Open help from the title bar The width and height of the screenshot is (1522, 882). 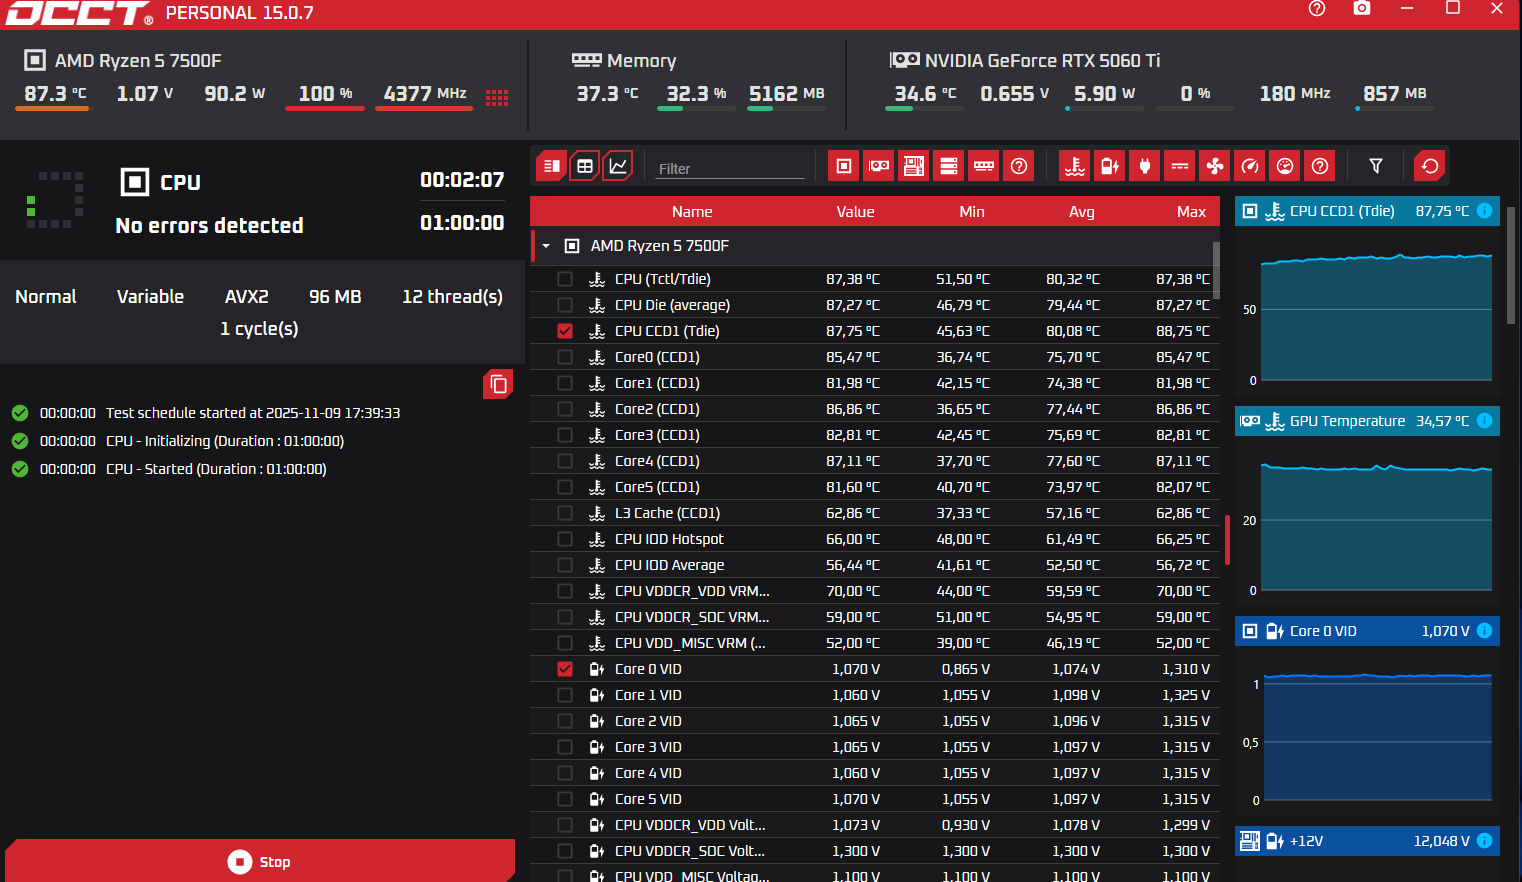pyautogui.click(x=1317, y=8)
